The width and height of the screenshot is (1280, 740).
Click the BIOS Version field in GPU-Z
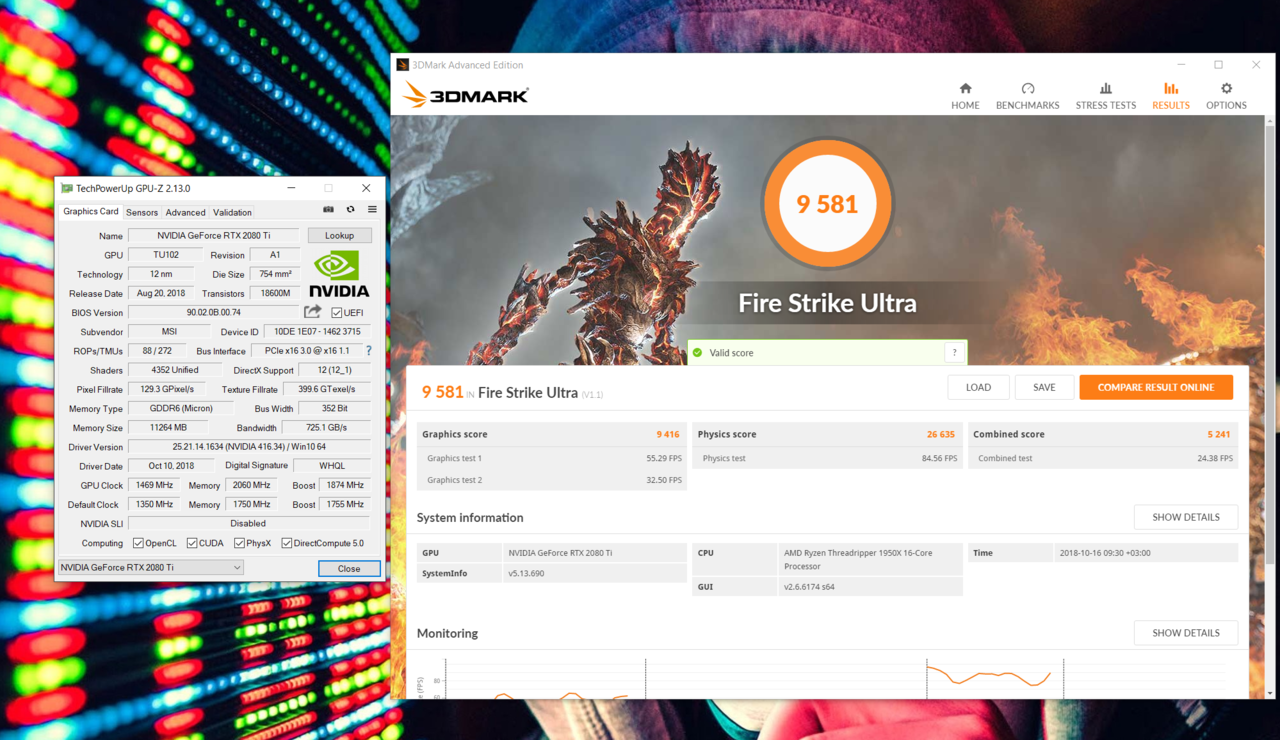tap(213, 313)
